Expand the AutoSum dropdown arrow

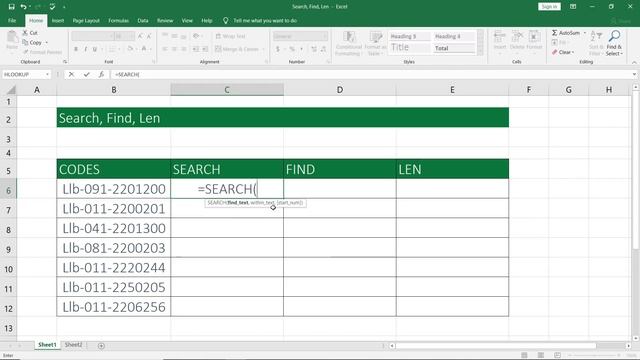pyautogui.click(x=584, y=33)
